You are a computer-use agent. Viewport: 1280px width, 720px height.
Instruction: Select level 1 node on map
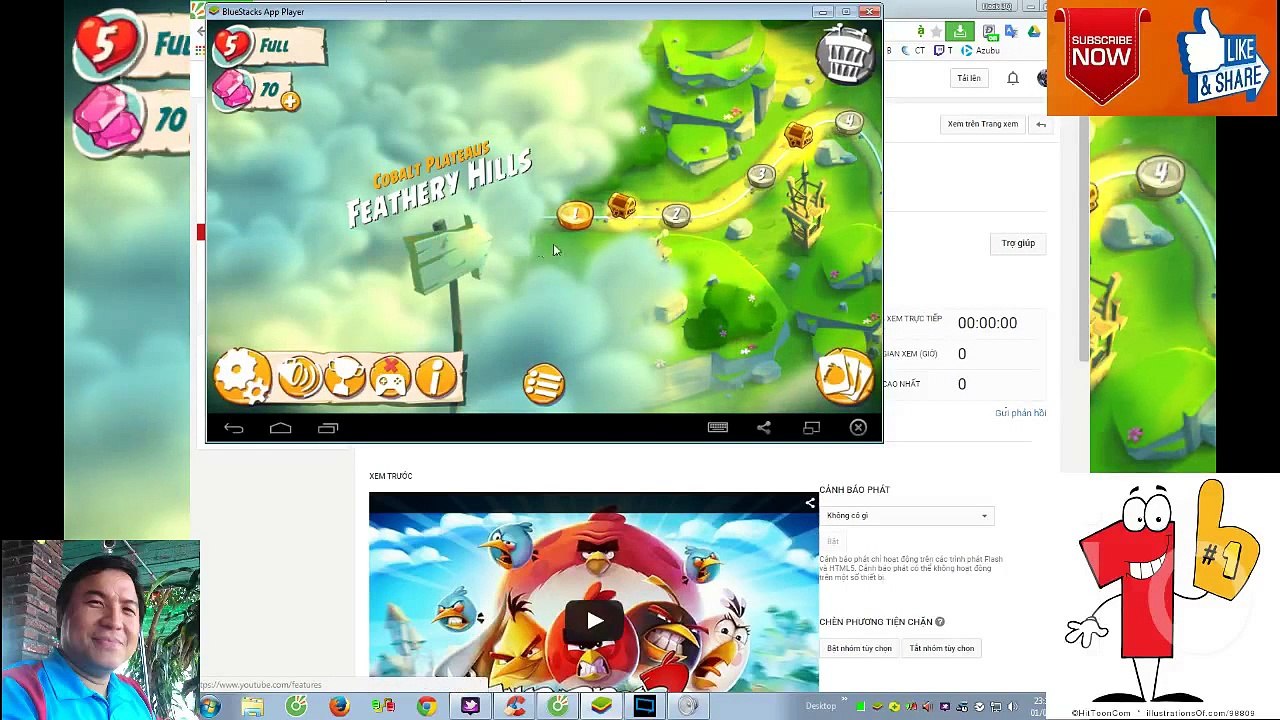pyautogui.click(x=575, y=214)
